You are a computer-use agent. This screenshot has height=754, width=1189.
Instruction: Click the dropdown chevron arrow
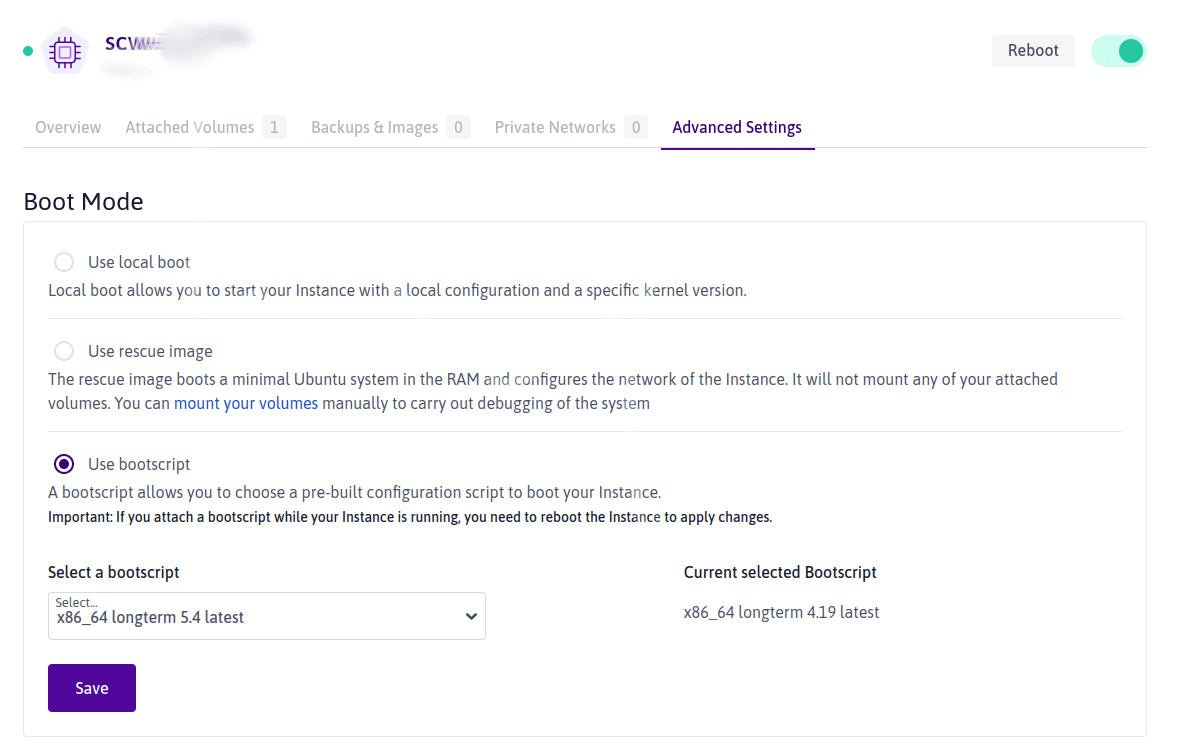tap(472, 617)
